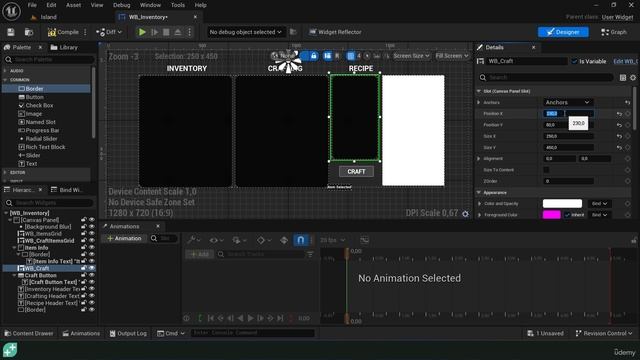Screen dimensions: 640x360
Task: Switch to Designer mode
Action: 563,32
